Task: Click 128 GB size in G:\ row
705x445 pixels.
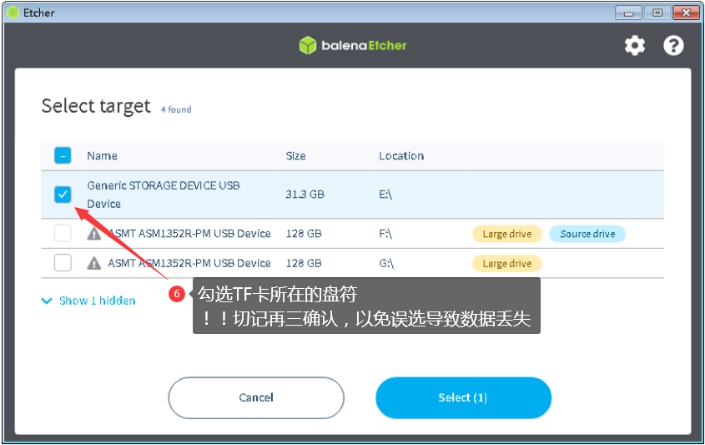Action: tap(303, 263)
